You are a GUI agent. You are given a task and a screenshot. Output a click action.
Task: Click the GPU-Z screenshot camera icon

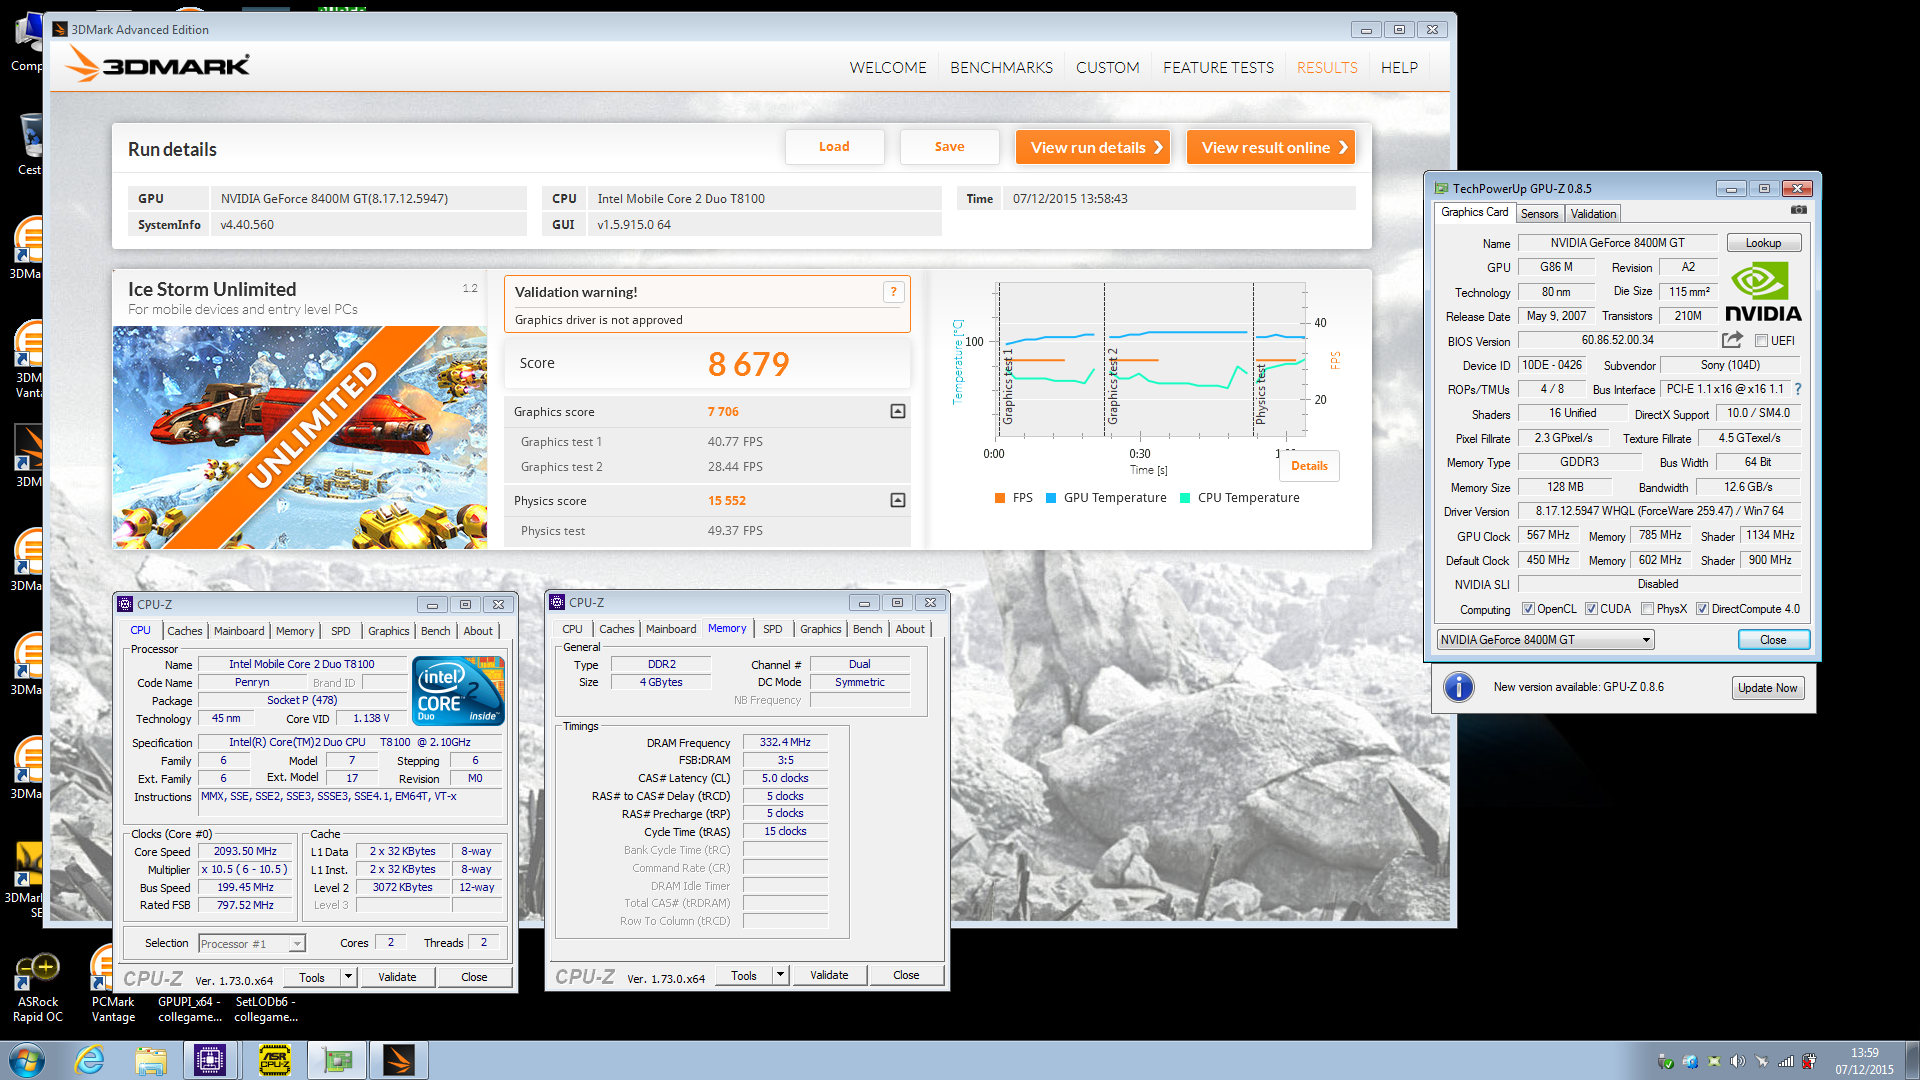tap(1798, 210)
